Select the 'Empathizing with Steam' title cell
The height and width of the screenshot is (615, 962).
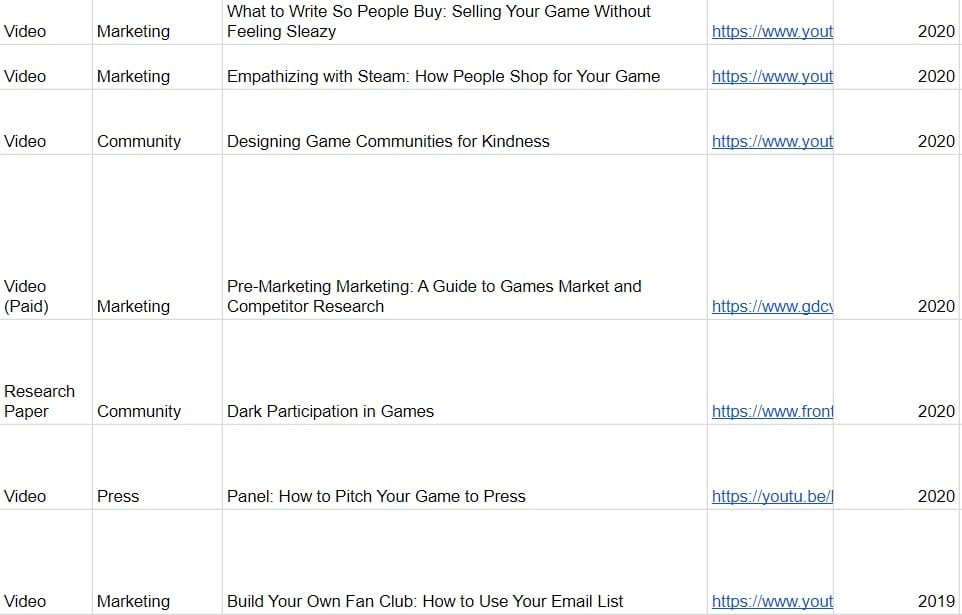tap(443, 76)
